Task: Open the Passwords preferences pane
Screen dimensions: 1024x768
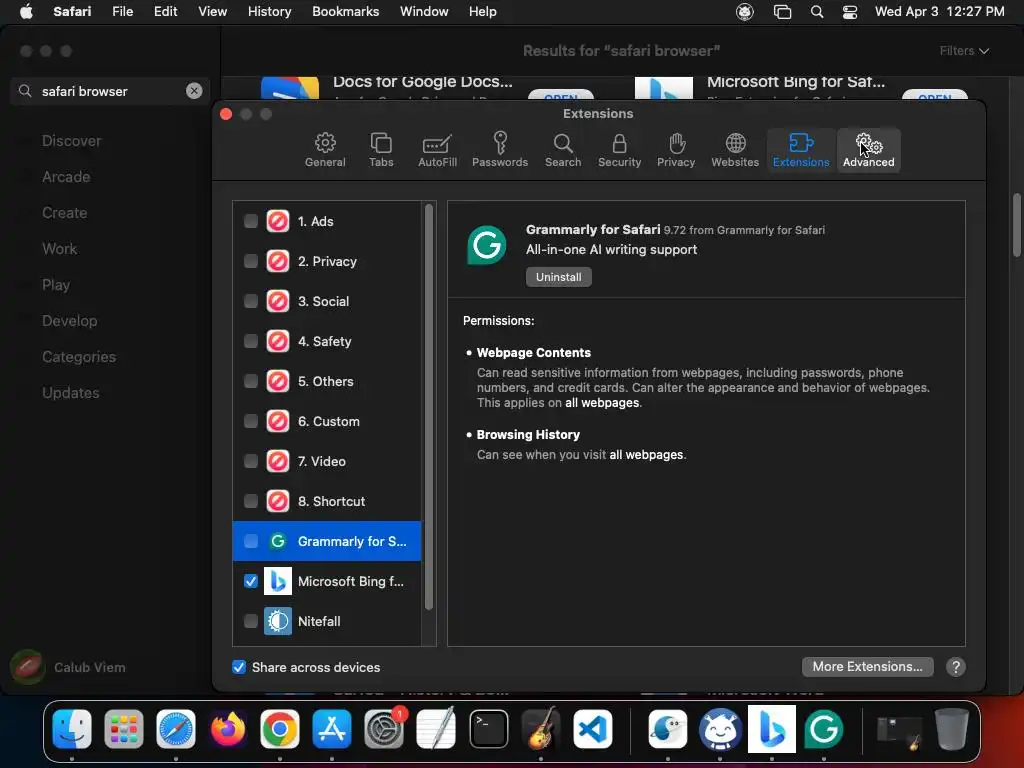Action: [500, 150]
